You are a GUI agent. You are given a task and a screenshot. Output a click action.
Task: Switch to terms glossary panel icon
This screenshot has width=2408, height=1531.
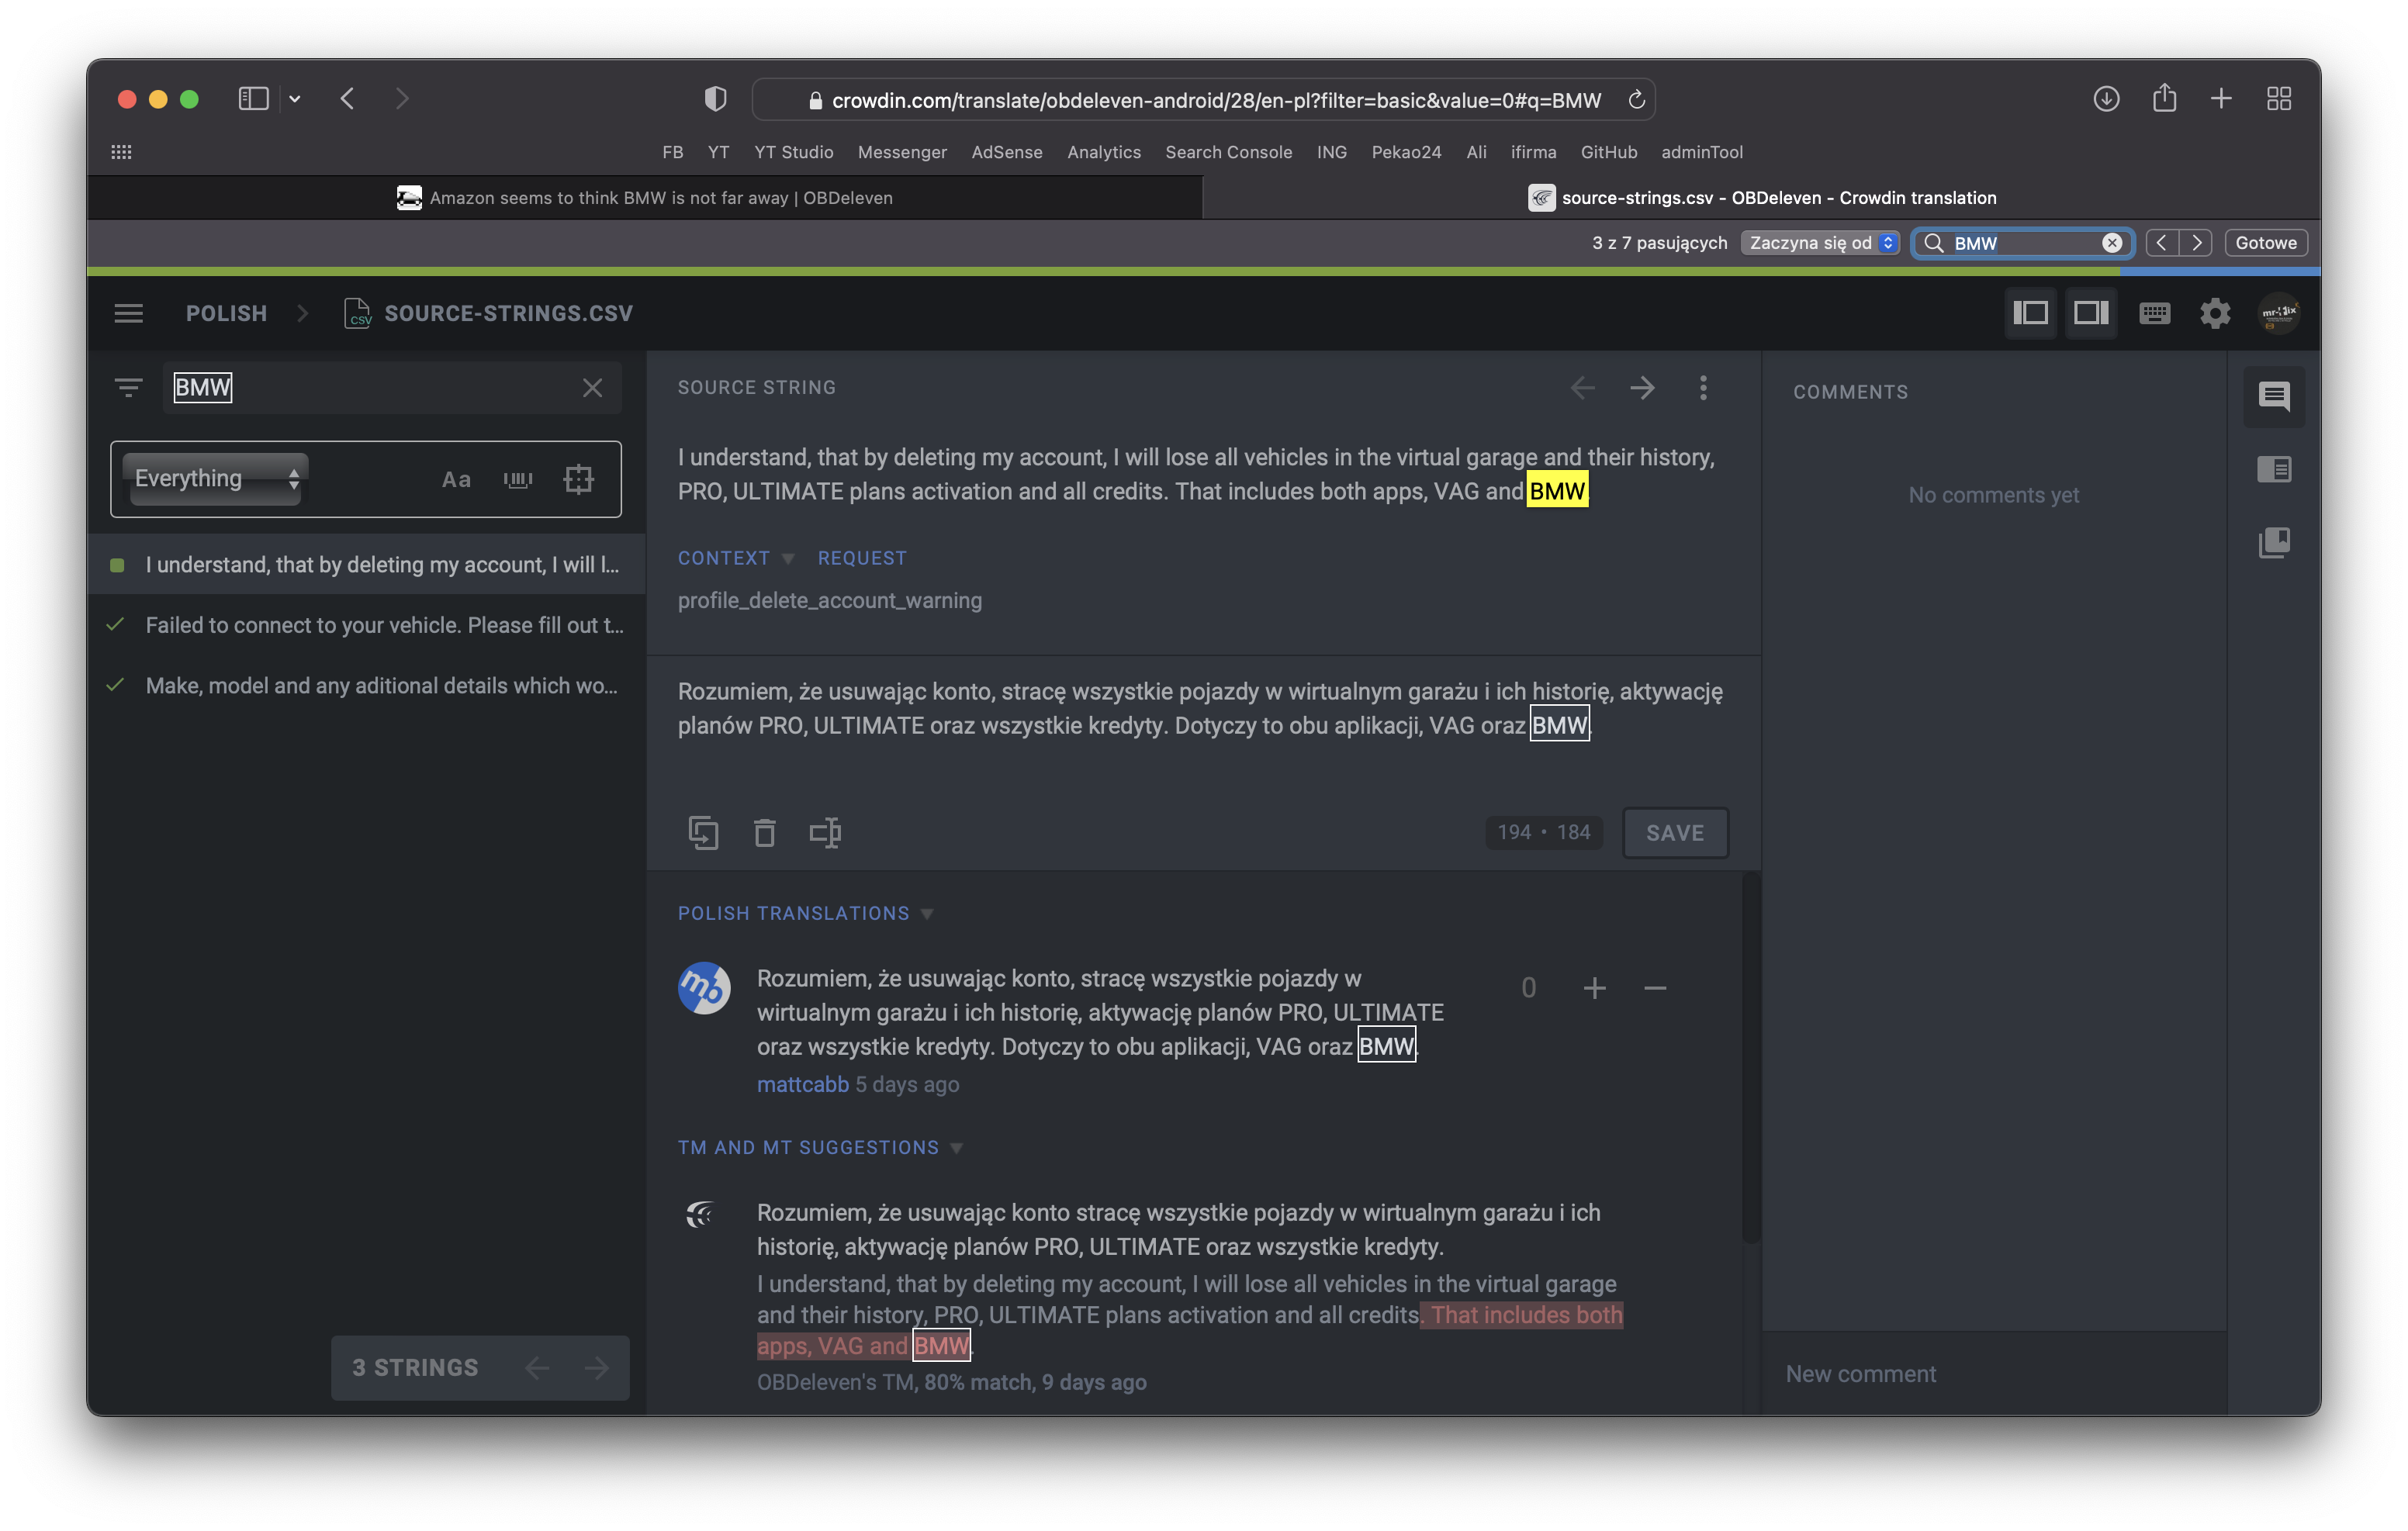pyautogui.click(x=2274, y=469)
